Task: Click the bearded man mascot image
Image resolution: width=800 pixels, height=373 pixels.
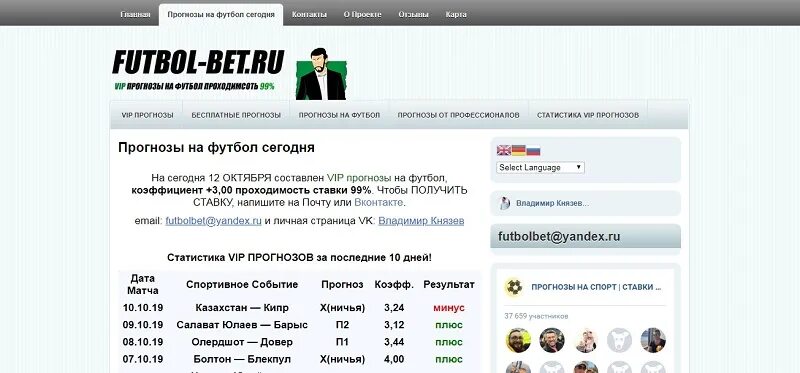Action: click(321, 74)
